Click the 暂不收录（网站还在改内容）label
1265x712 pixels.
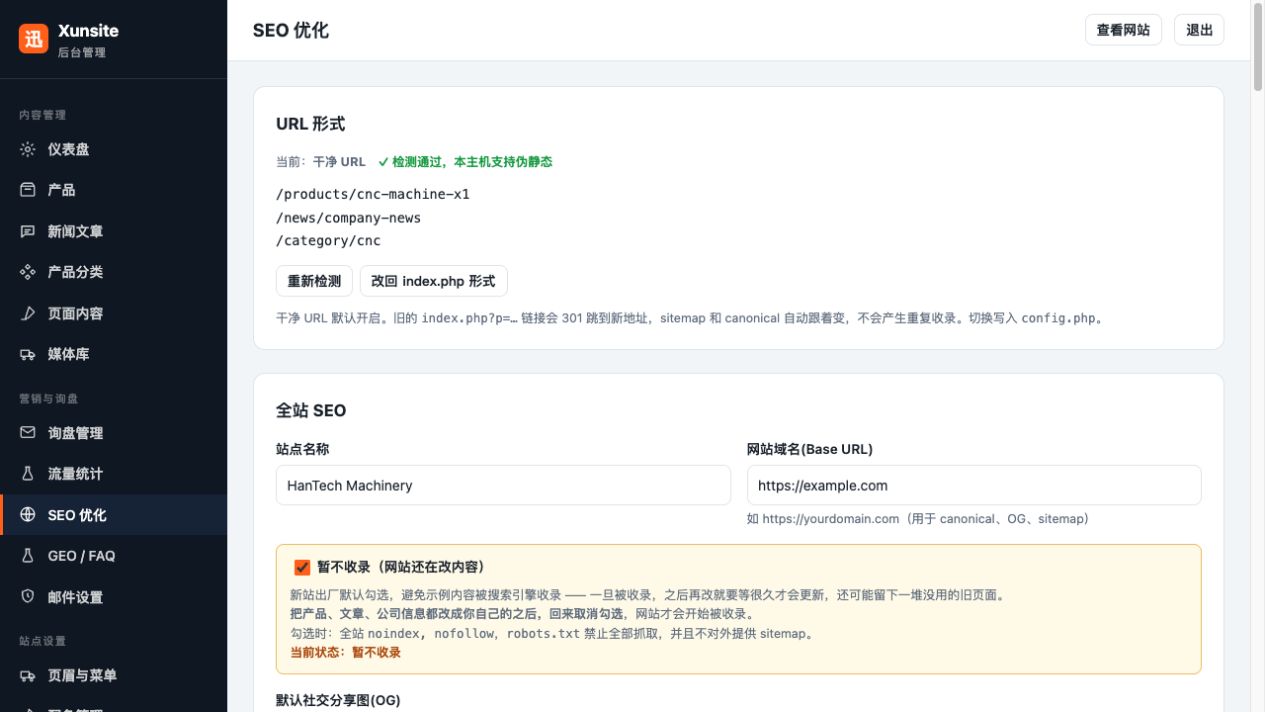(x=401, y=567)
